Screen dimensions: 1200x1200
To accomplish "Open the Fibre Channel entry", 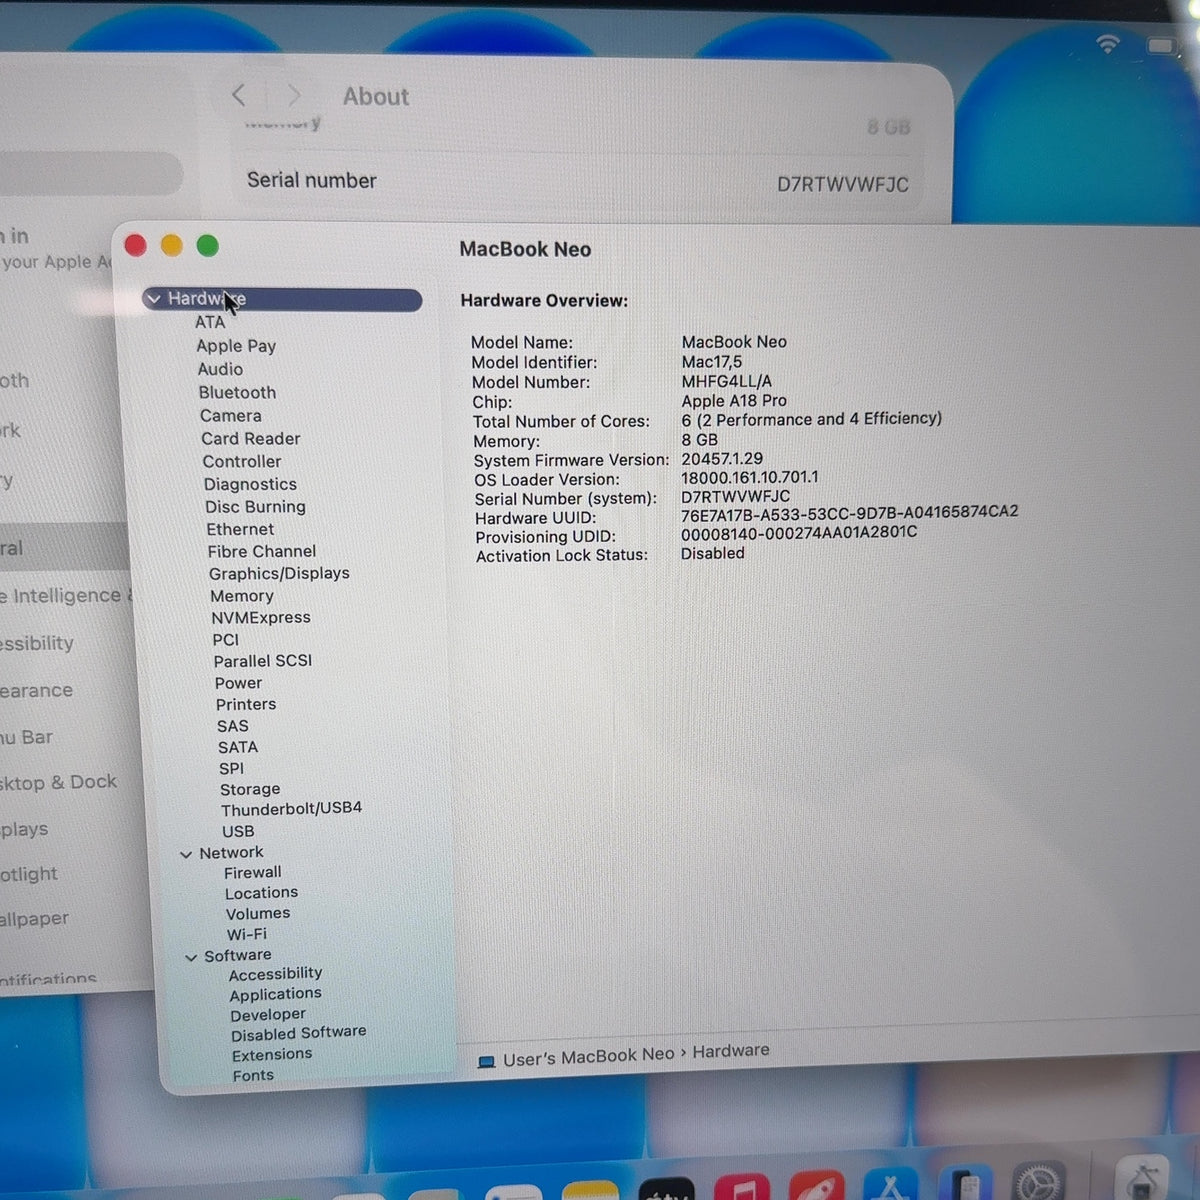I will pyautogui.click(x=262, y=552).
